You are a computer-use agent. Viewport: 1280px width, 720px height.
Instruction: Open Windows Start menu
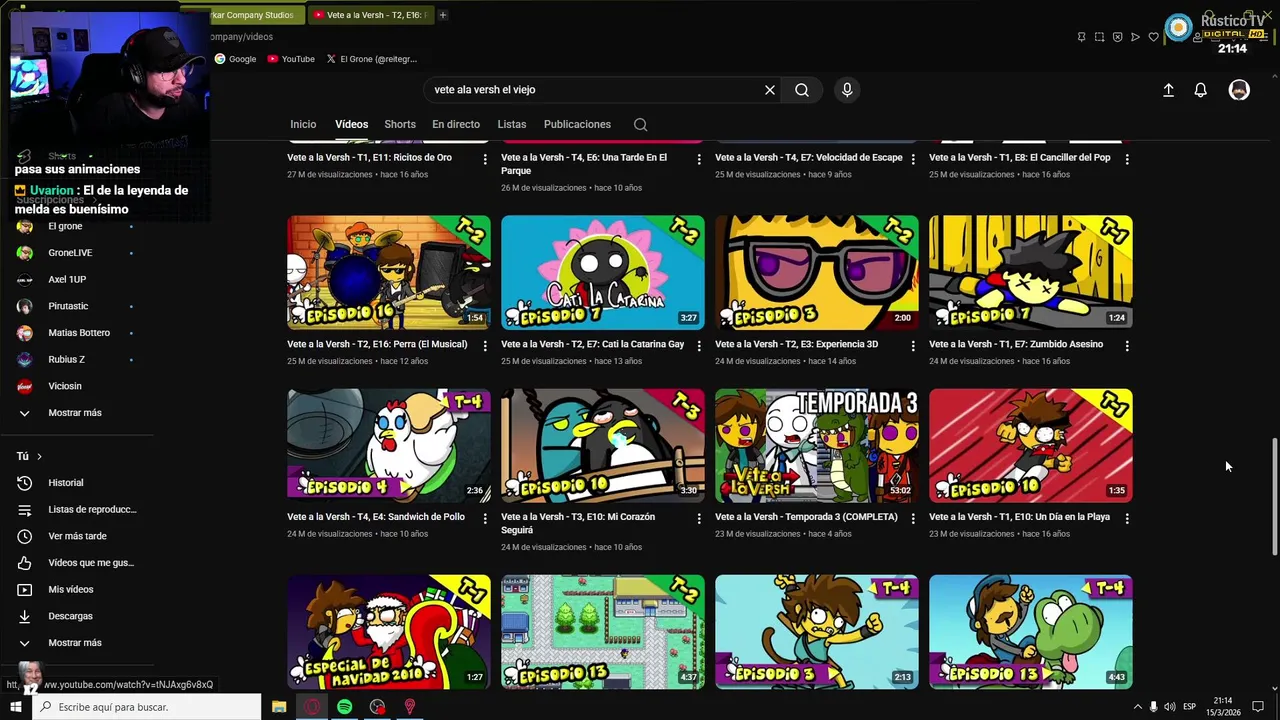[16, 707]
